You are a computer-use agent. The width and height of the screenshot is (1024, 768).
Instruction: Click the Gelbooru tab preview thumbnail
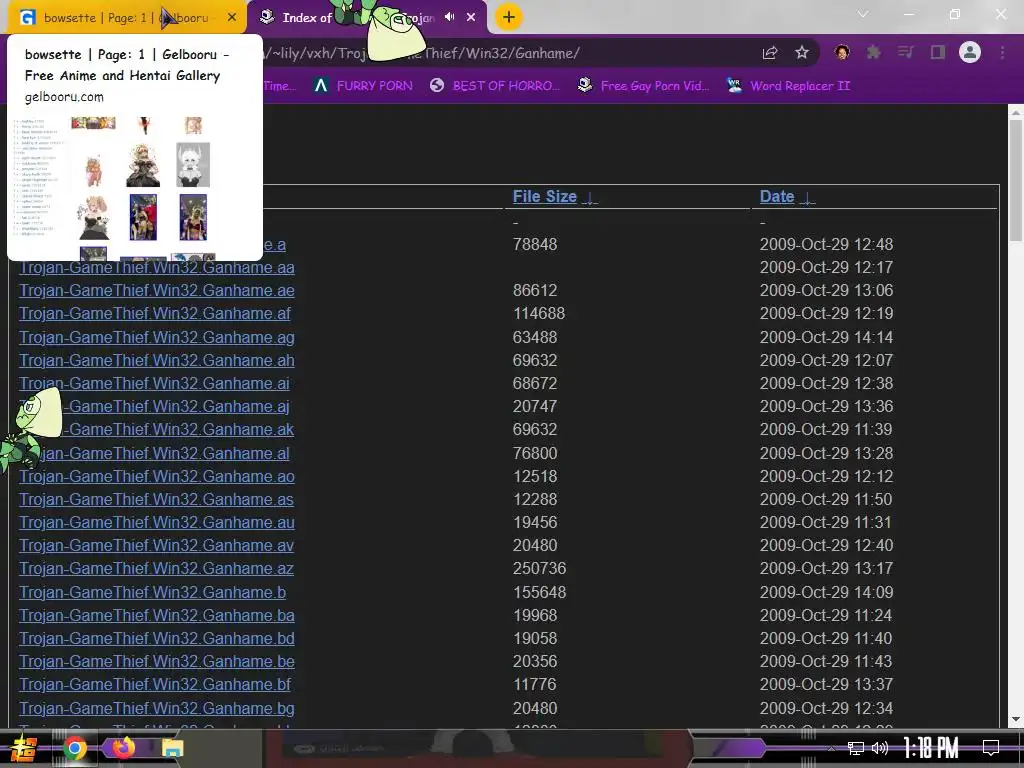[x=135, y=189]
